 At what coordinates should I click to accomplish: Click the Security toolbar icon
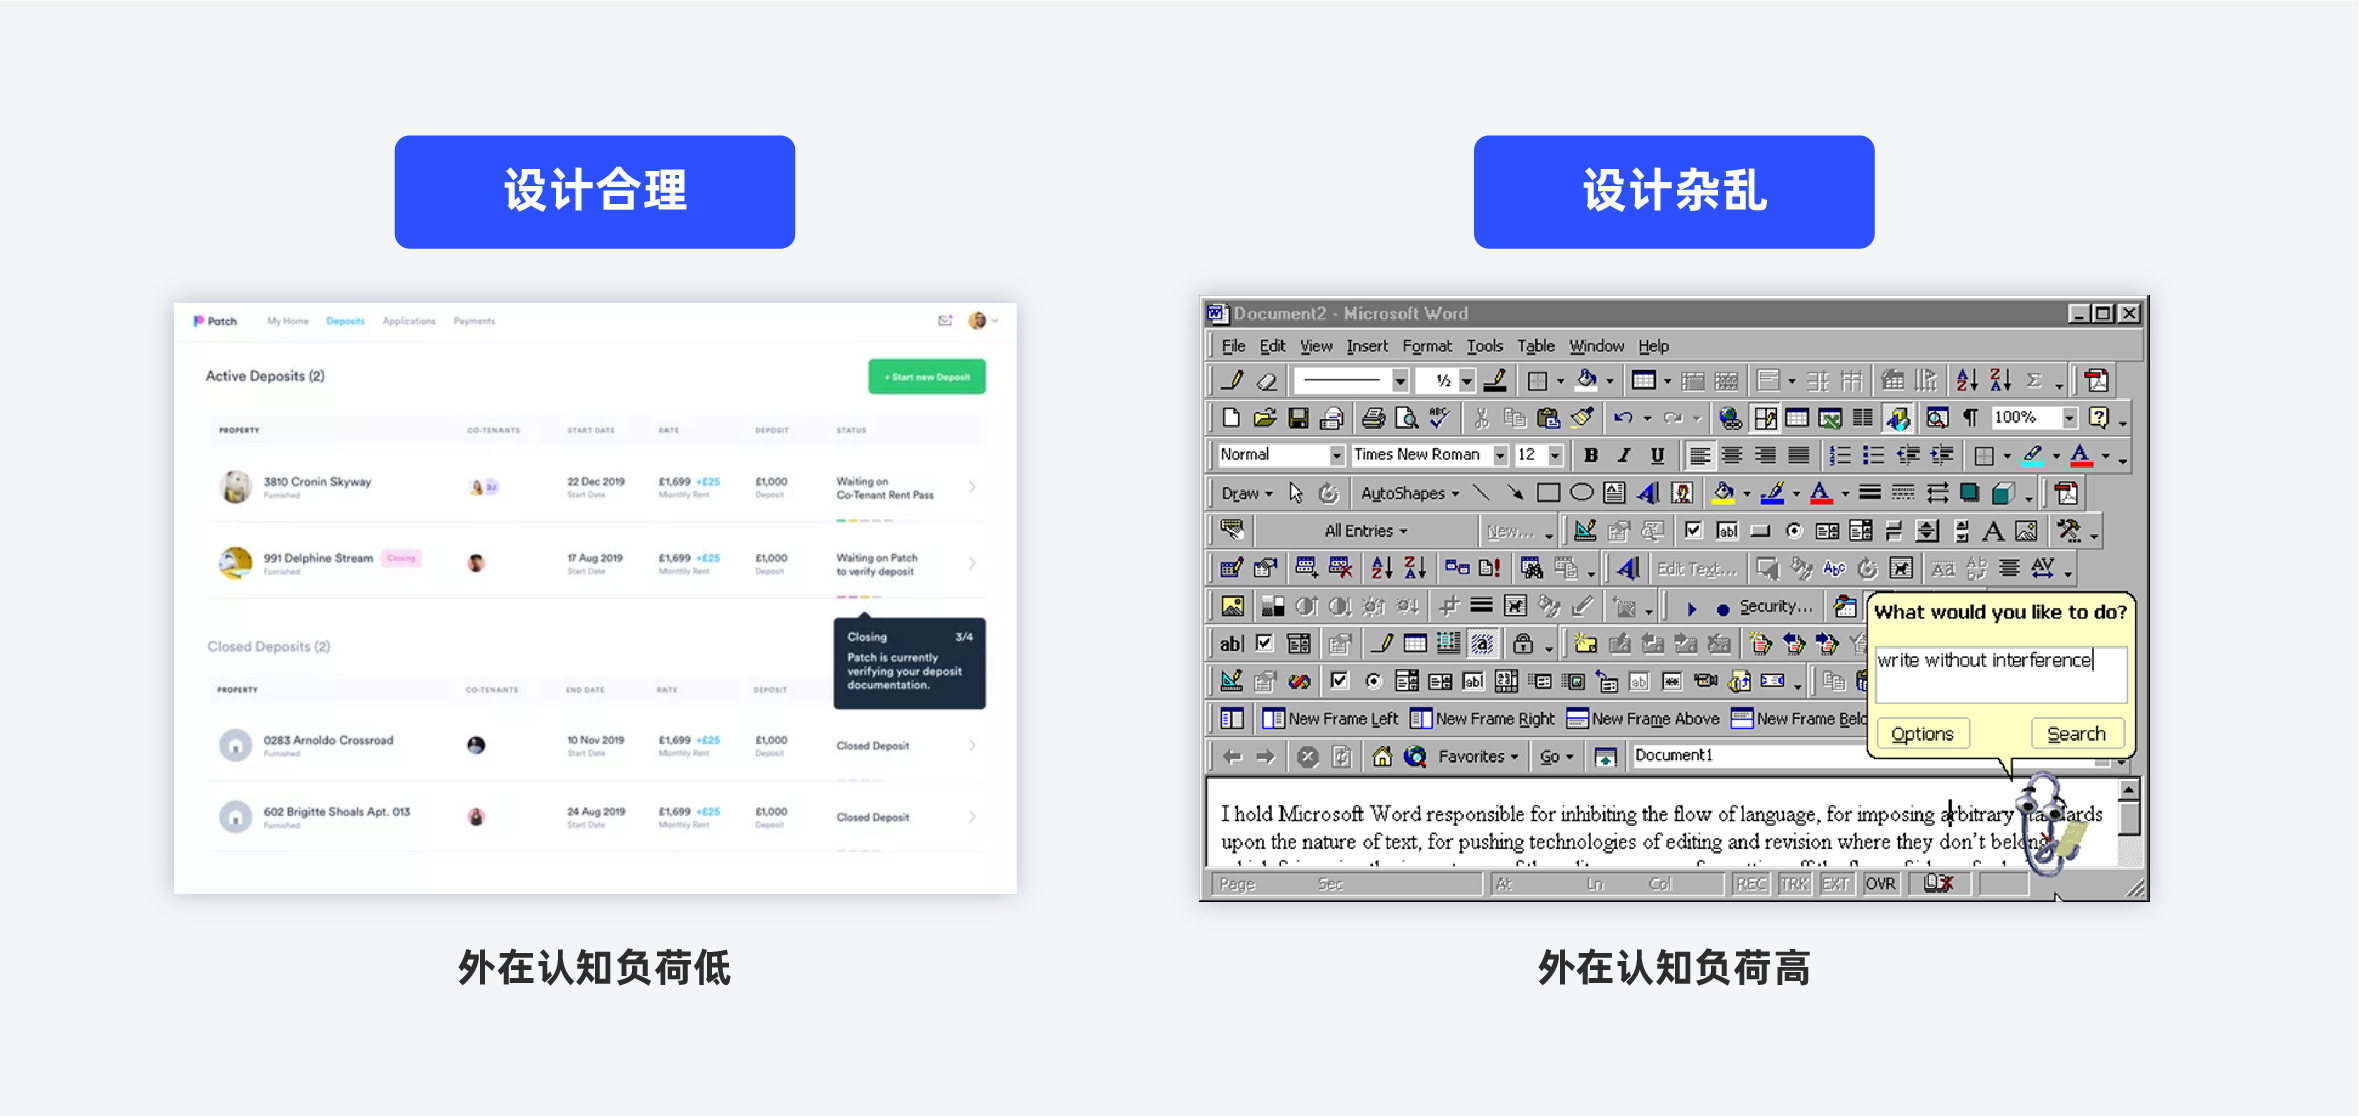(1775, 606)
